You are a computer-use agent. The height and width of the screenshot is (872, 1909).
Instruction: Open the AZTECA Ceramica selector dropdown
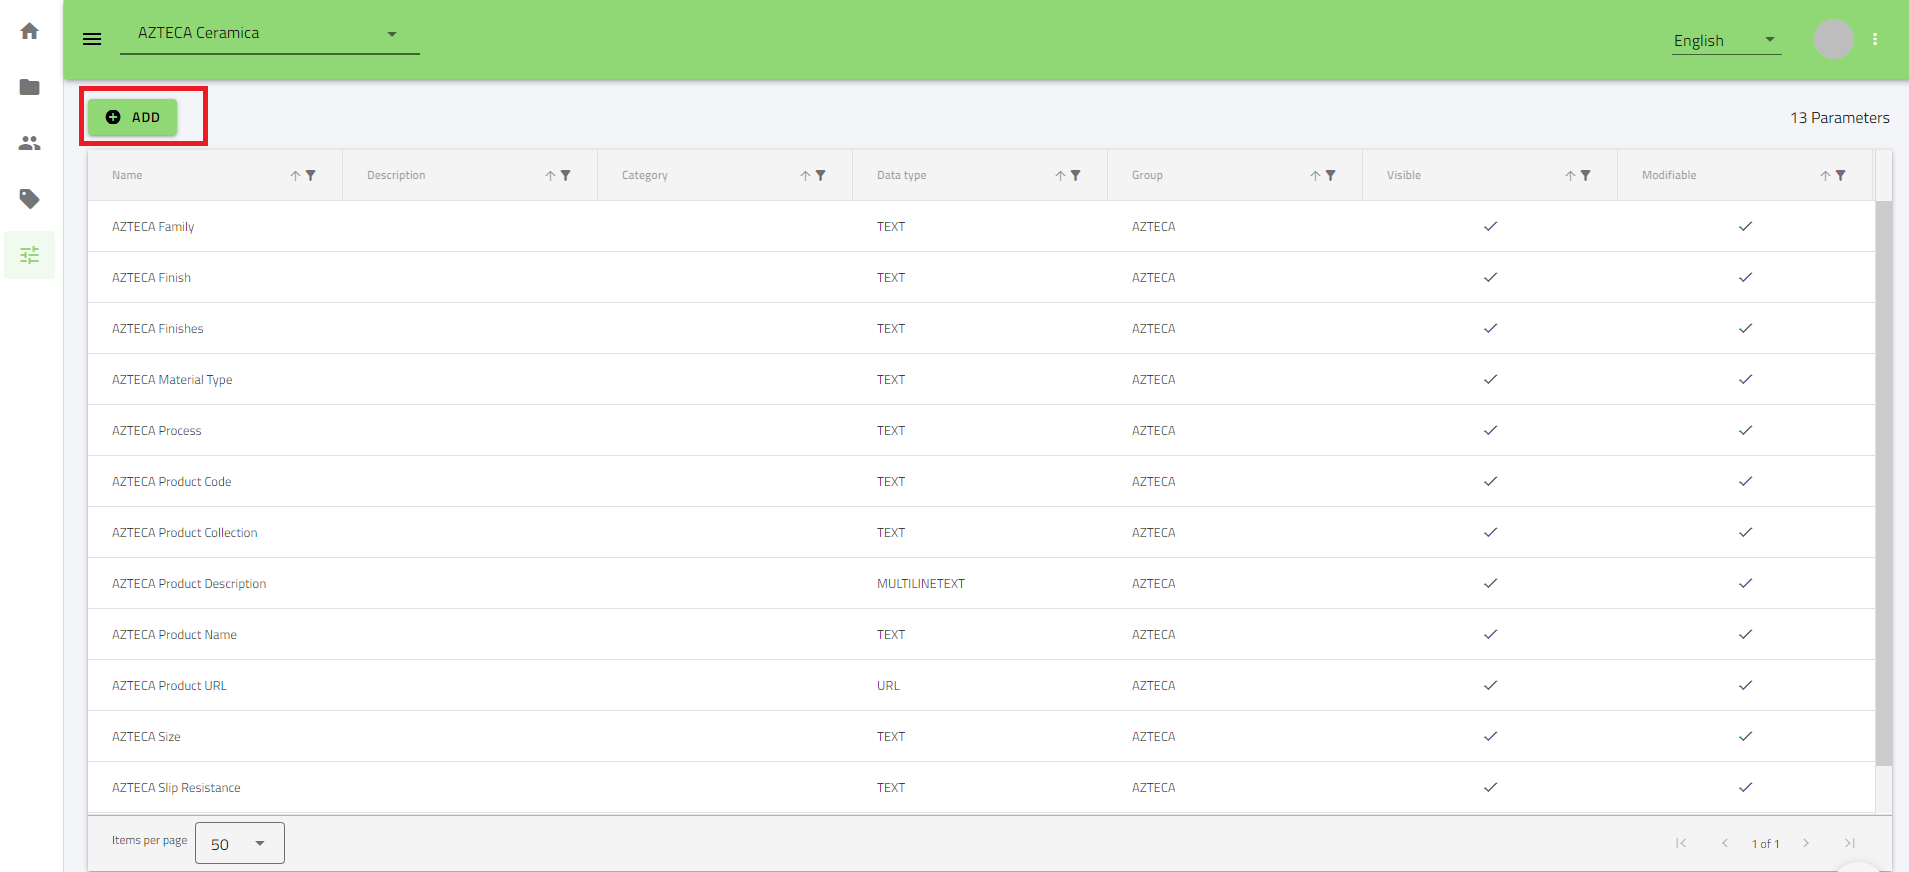[270, 34]
